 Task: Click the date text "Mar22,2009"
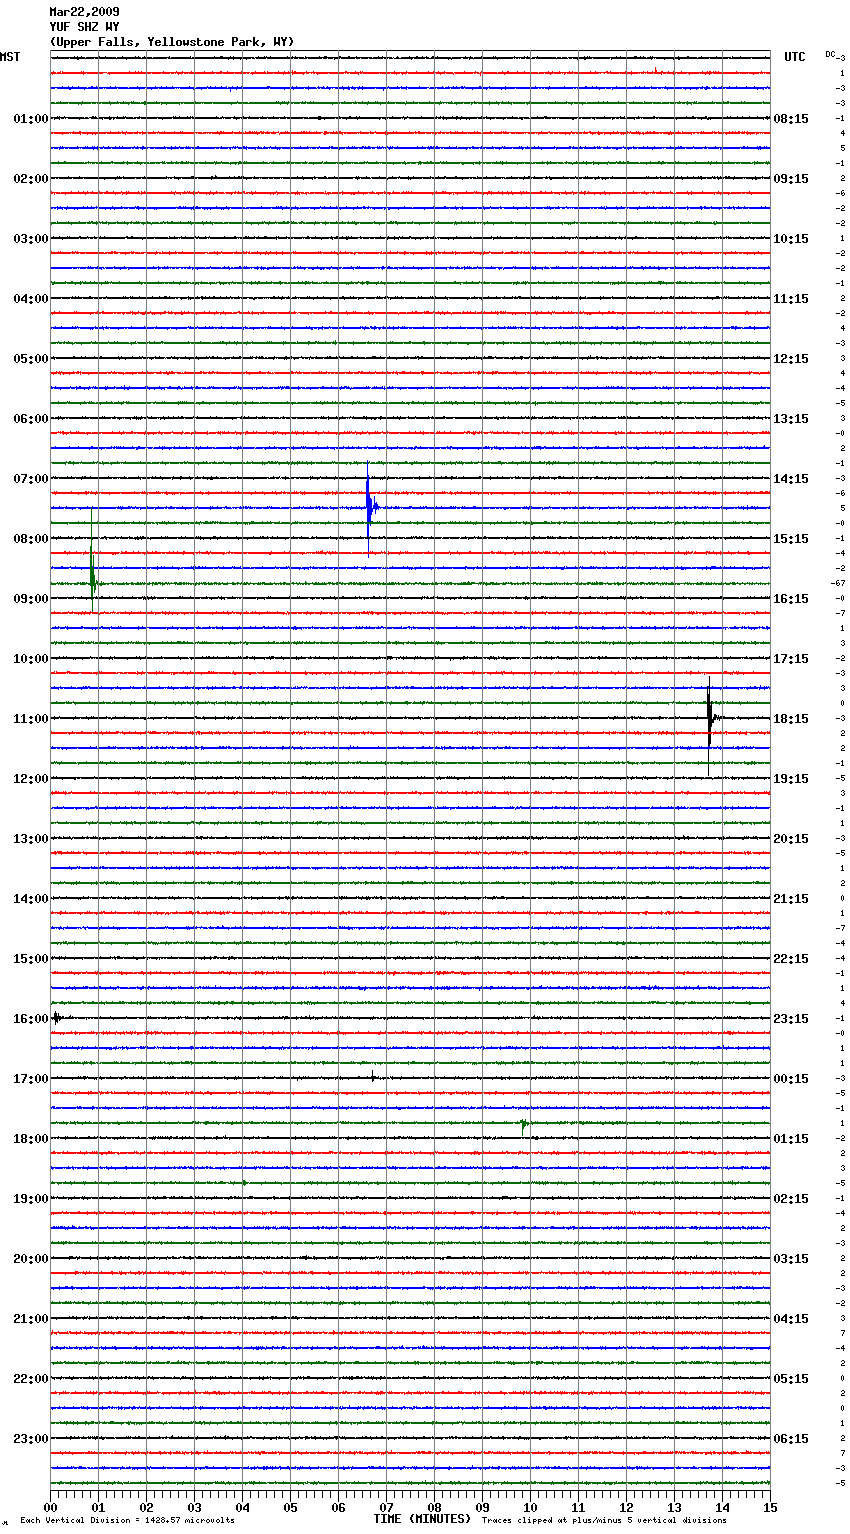pyautogui.click(x=84, y=12)
